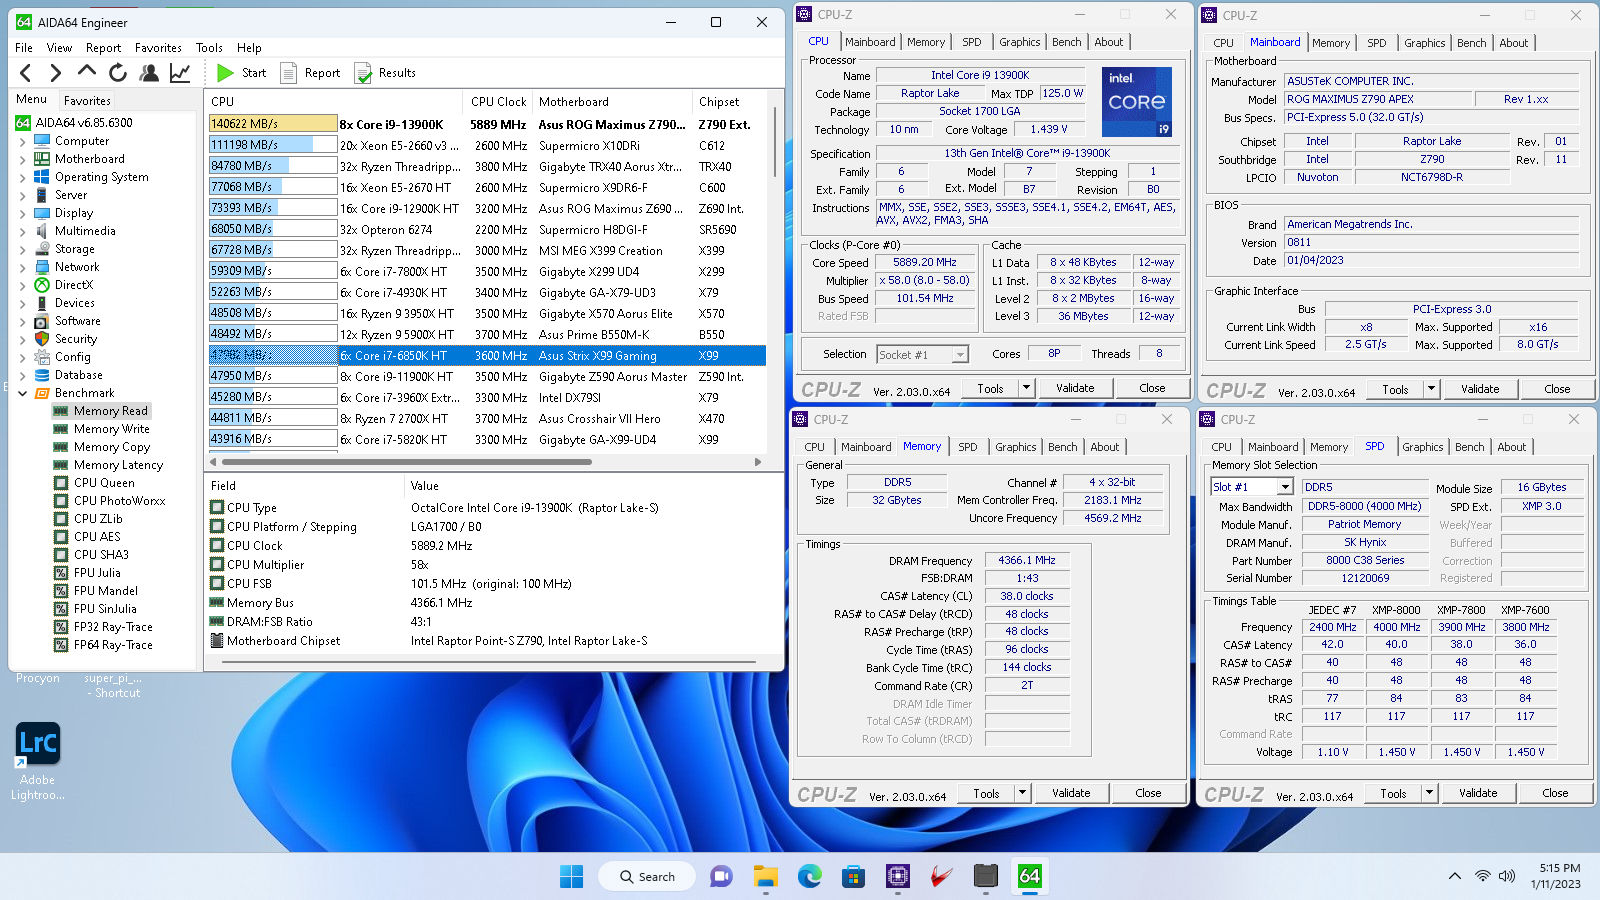Select the FP64 Ray-Trace benchmark
The width and height of the screenshot is (1600, 900).
tap(113, 645)
